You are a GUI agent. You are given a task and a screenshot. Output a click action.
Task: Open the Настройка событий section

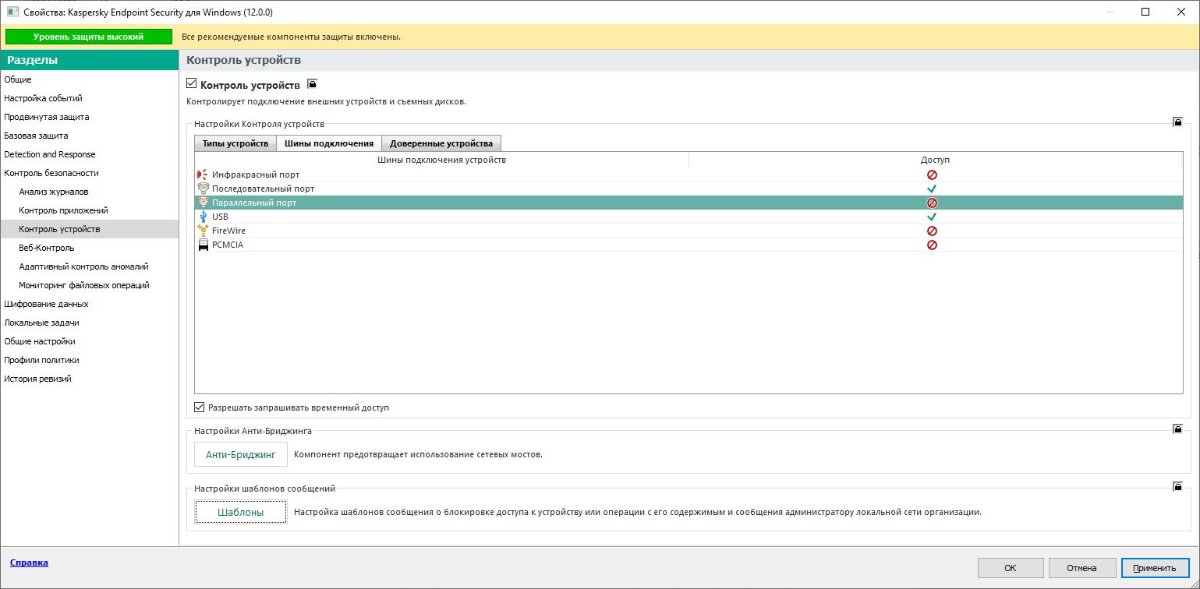[43, 98]
